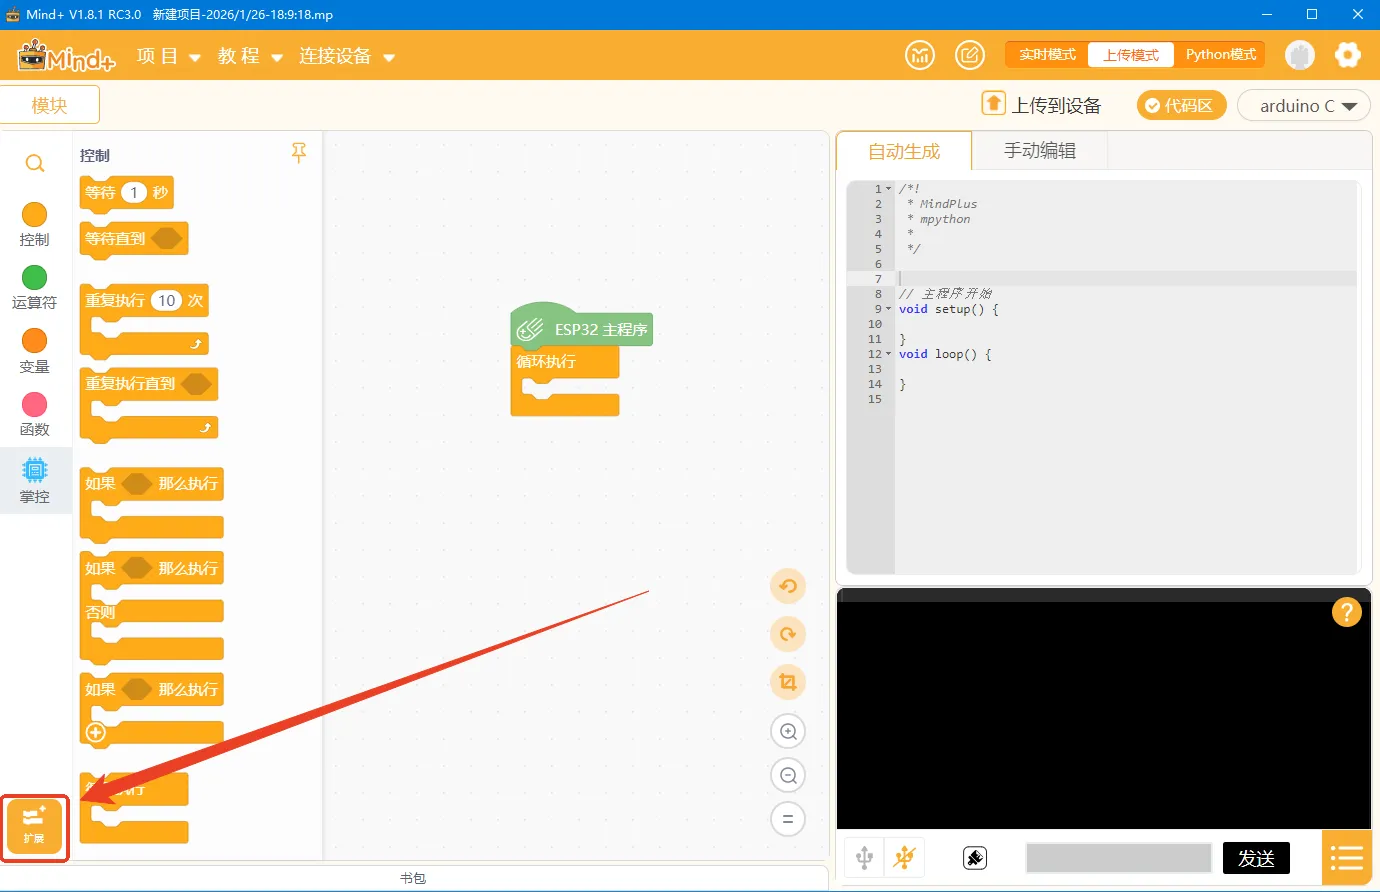This screenshot has height=892, width=1380.
Task: Switch to the 手动编辑 tab
Action: click(x=1039, y=151)
